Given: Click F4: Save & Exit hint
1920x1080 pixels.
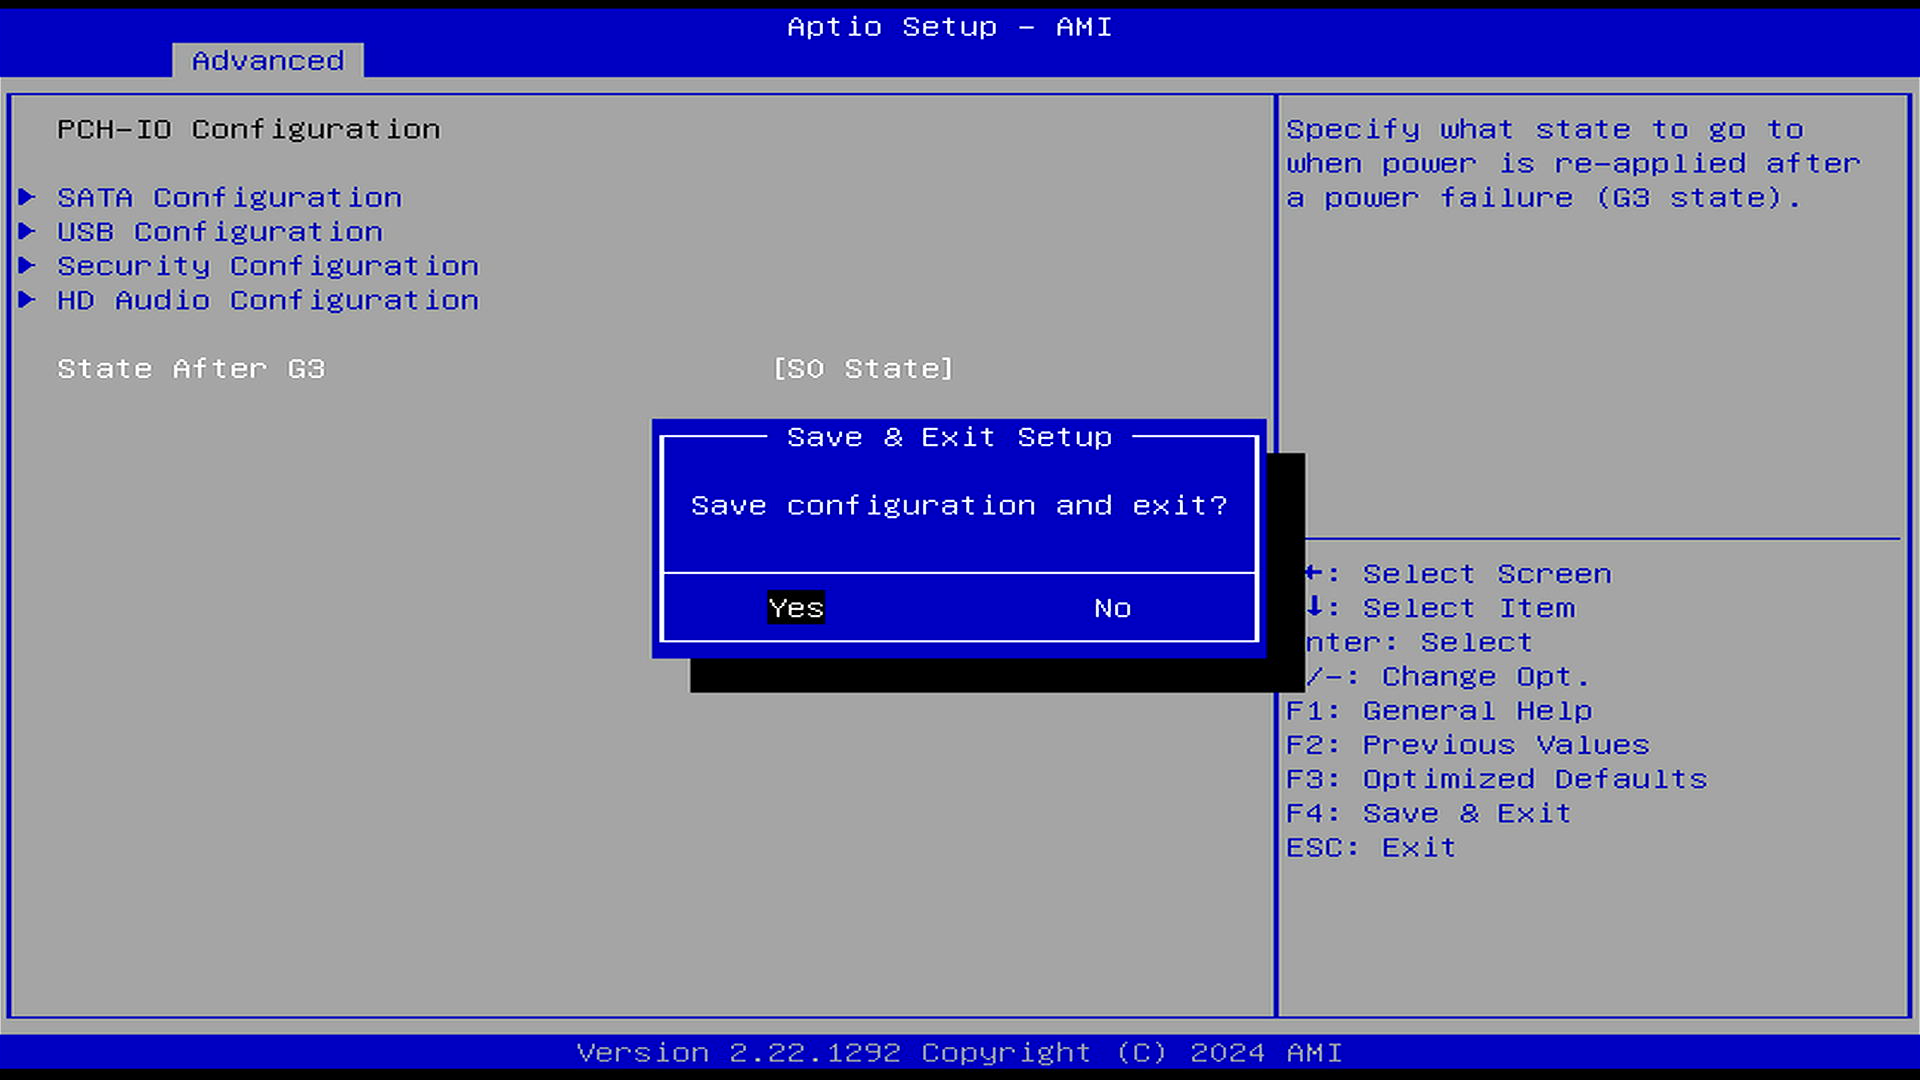Looking at the screenshot, I should 1427,813.
